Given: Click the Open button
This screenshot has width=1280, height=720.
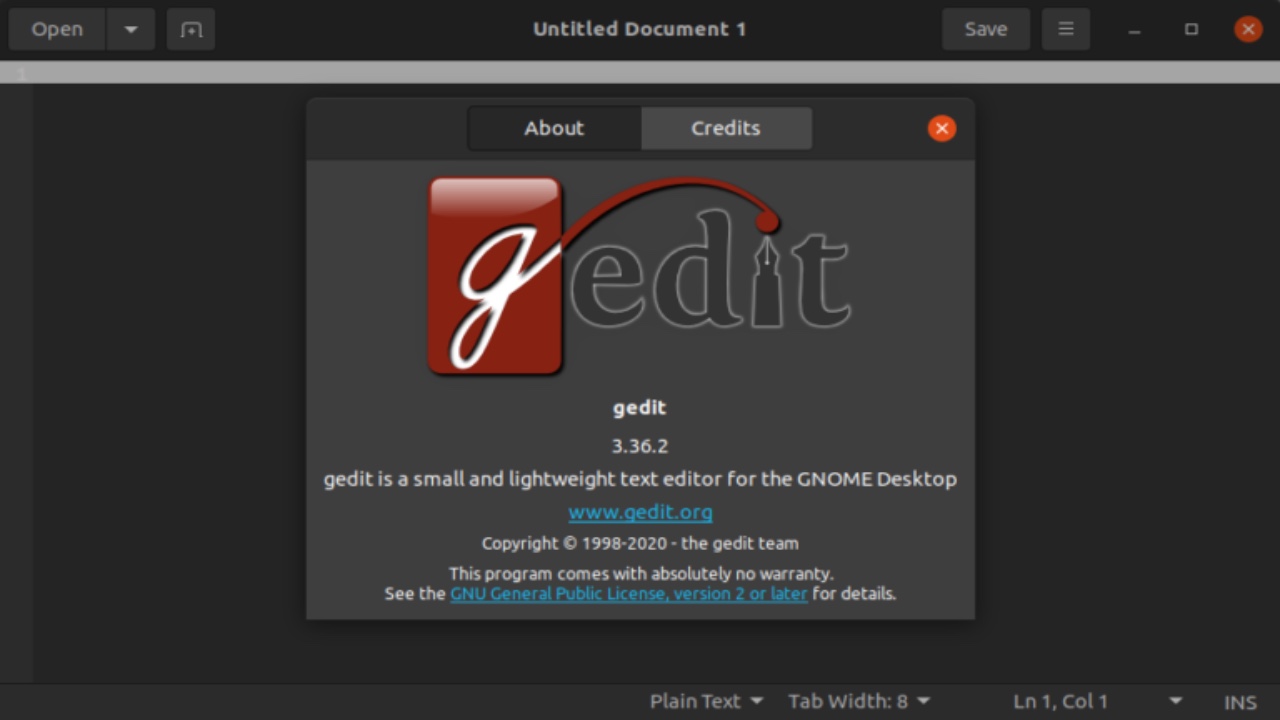Looking at the screenshot, I should tap(57, 30).
